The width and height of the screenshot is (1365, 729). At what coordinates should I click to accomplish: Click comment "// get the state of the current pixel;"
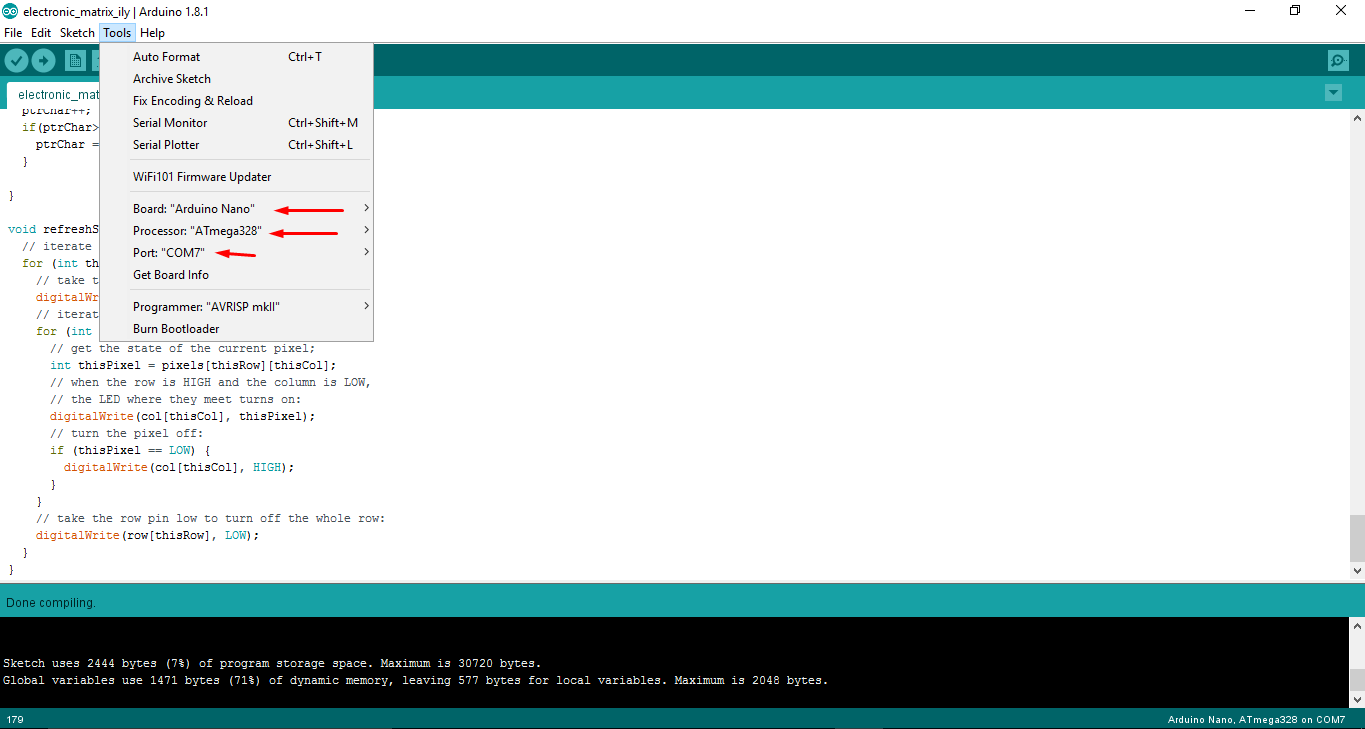click(x=182, y=348)
